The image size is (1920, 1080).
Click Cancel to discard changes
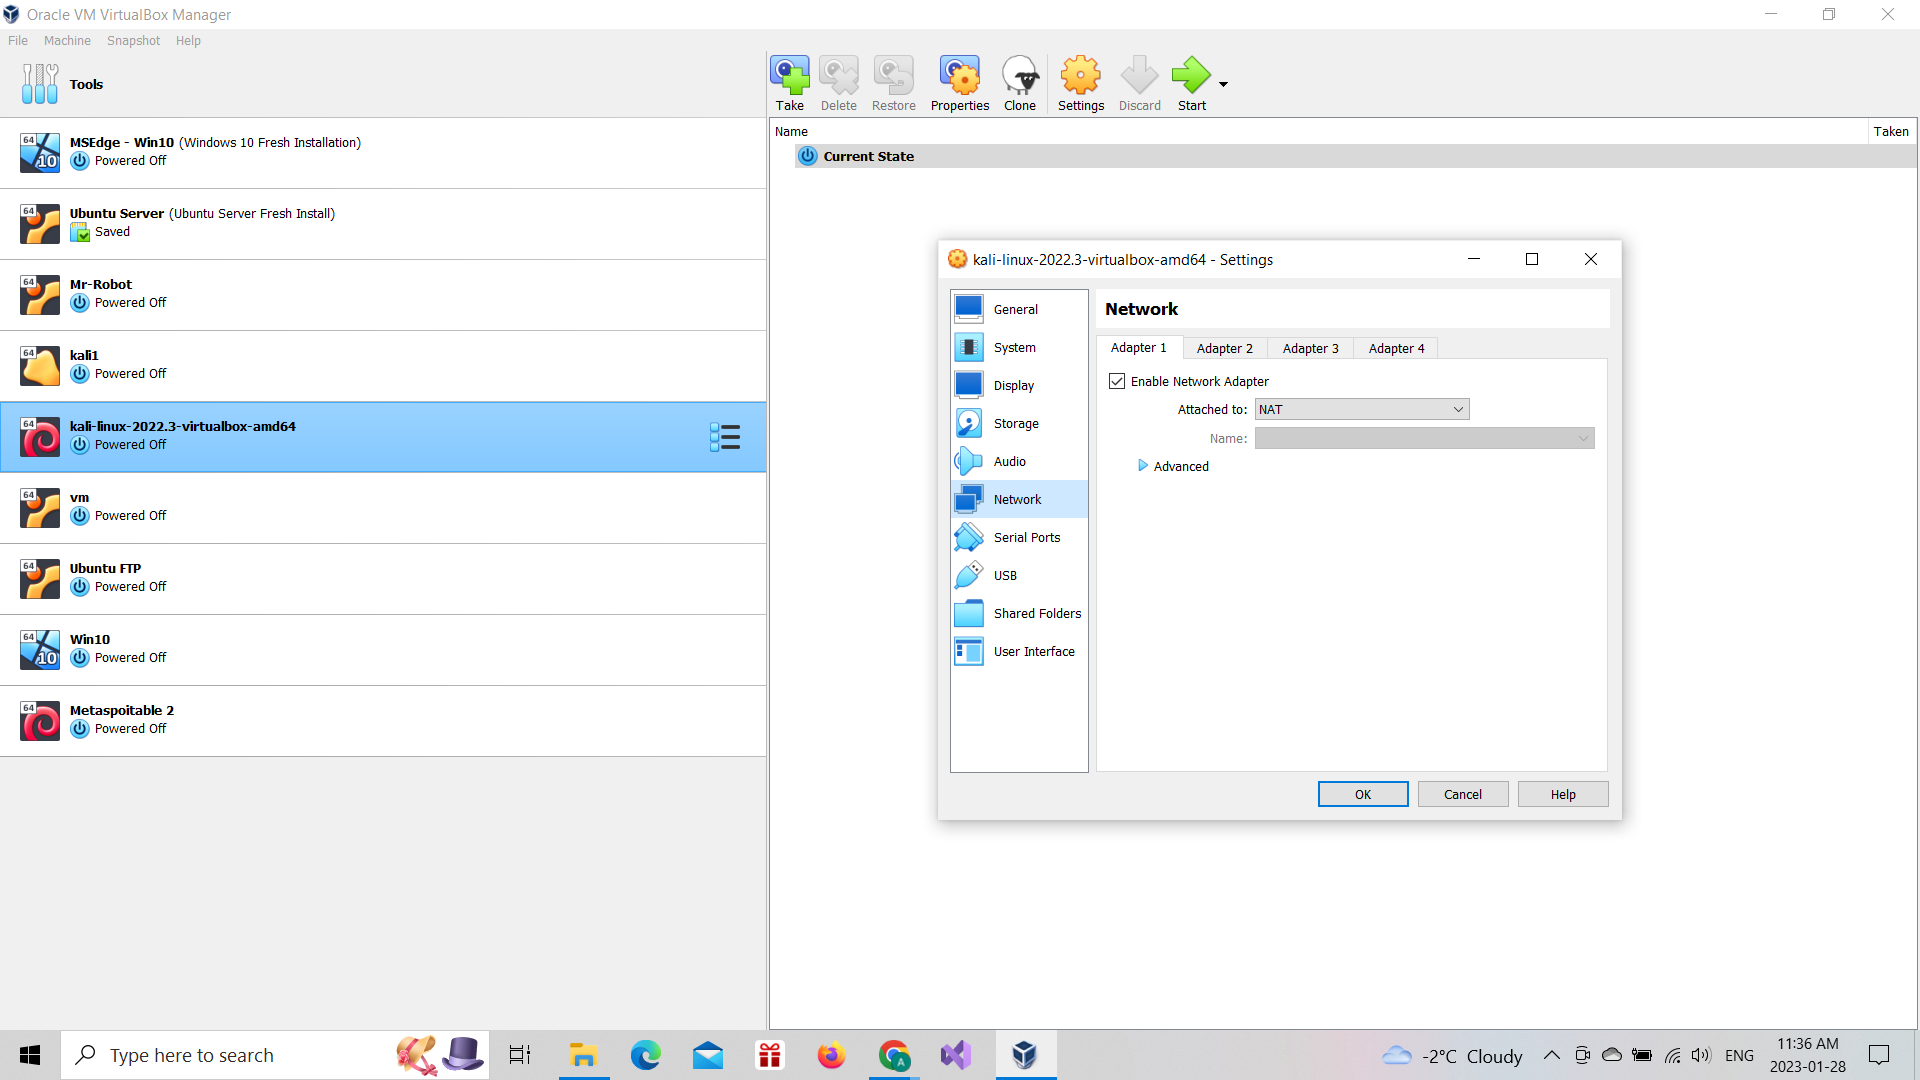click(1462, 794)
